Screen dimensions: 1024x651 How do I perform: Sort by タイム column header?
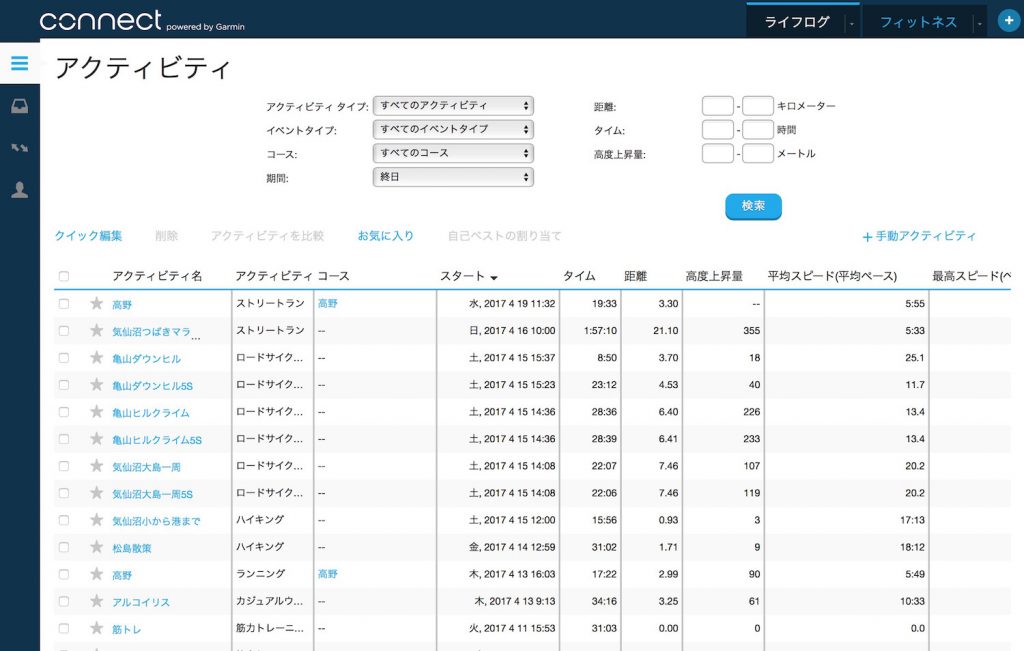(579, 276)
